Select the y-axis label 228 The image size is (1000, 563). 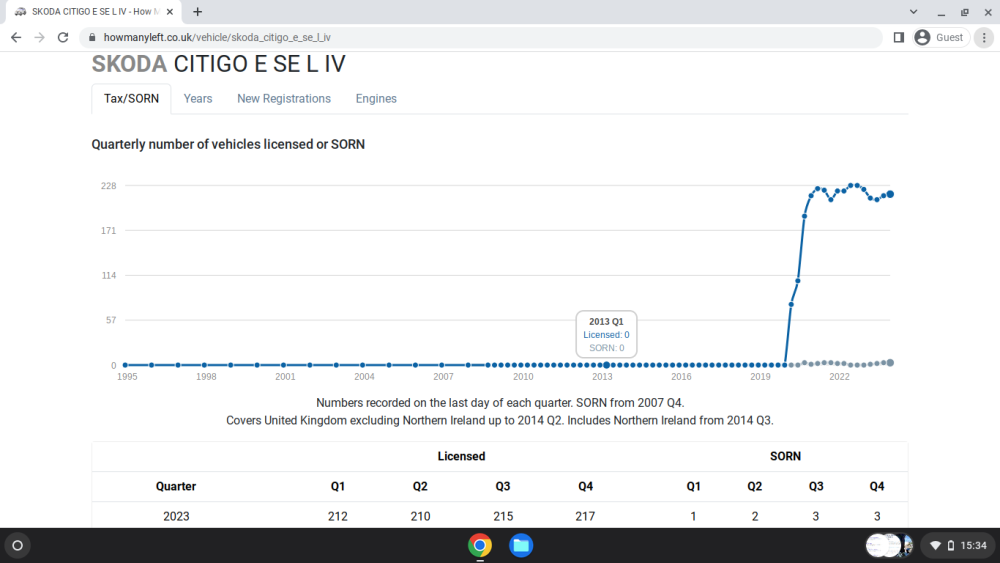point(108,186)
